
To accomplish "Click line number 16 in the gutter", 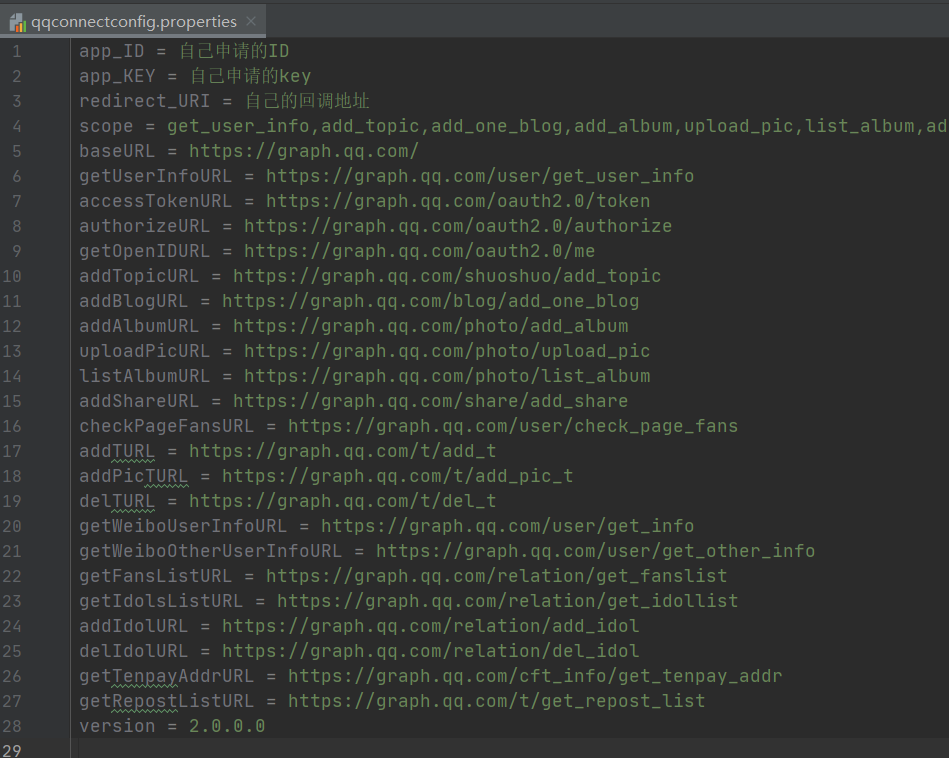I will point(12,426).
